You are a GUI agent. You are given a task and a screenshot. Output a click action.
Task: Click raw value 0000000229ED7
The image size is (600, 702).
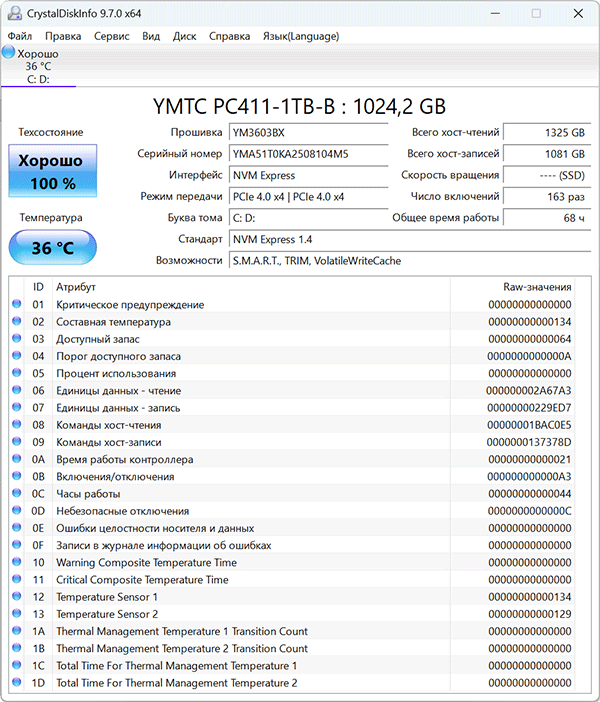(x=529, y=408)
